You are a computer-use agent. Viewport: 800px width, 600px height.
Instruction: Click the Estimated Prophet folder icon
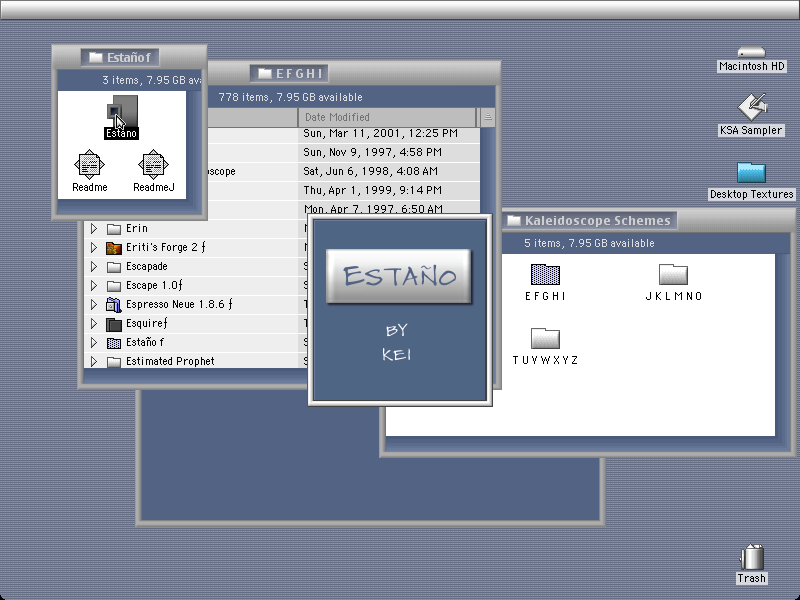click(114, 362)
